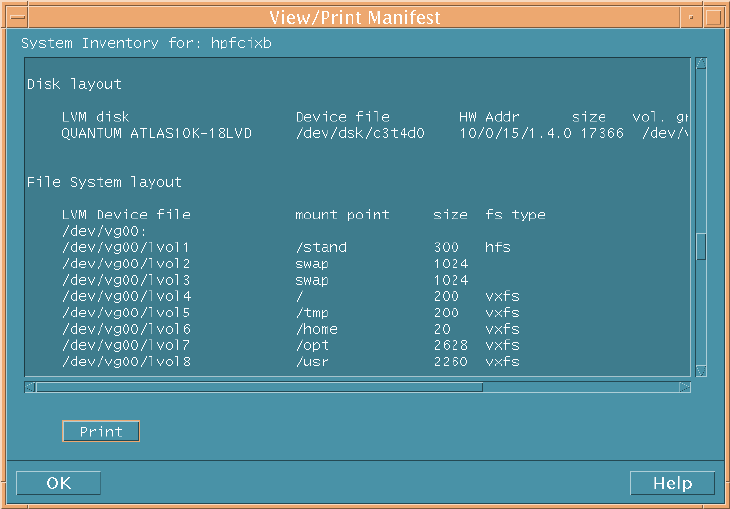
Task: Click 'mount point' column header
Action: point(342,215)
